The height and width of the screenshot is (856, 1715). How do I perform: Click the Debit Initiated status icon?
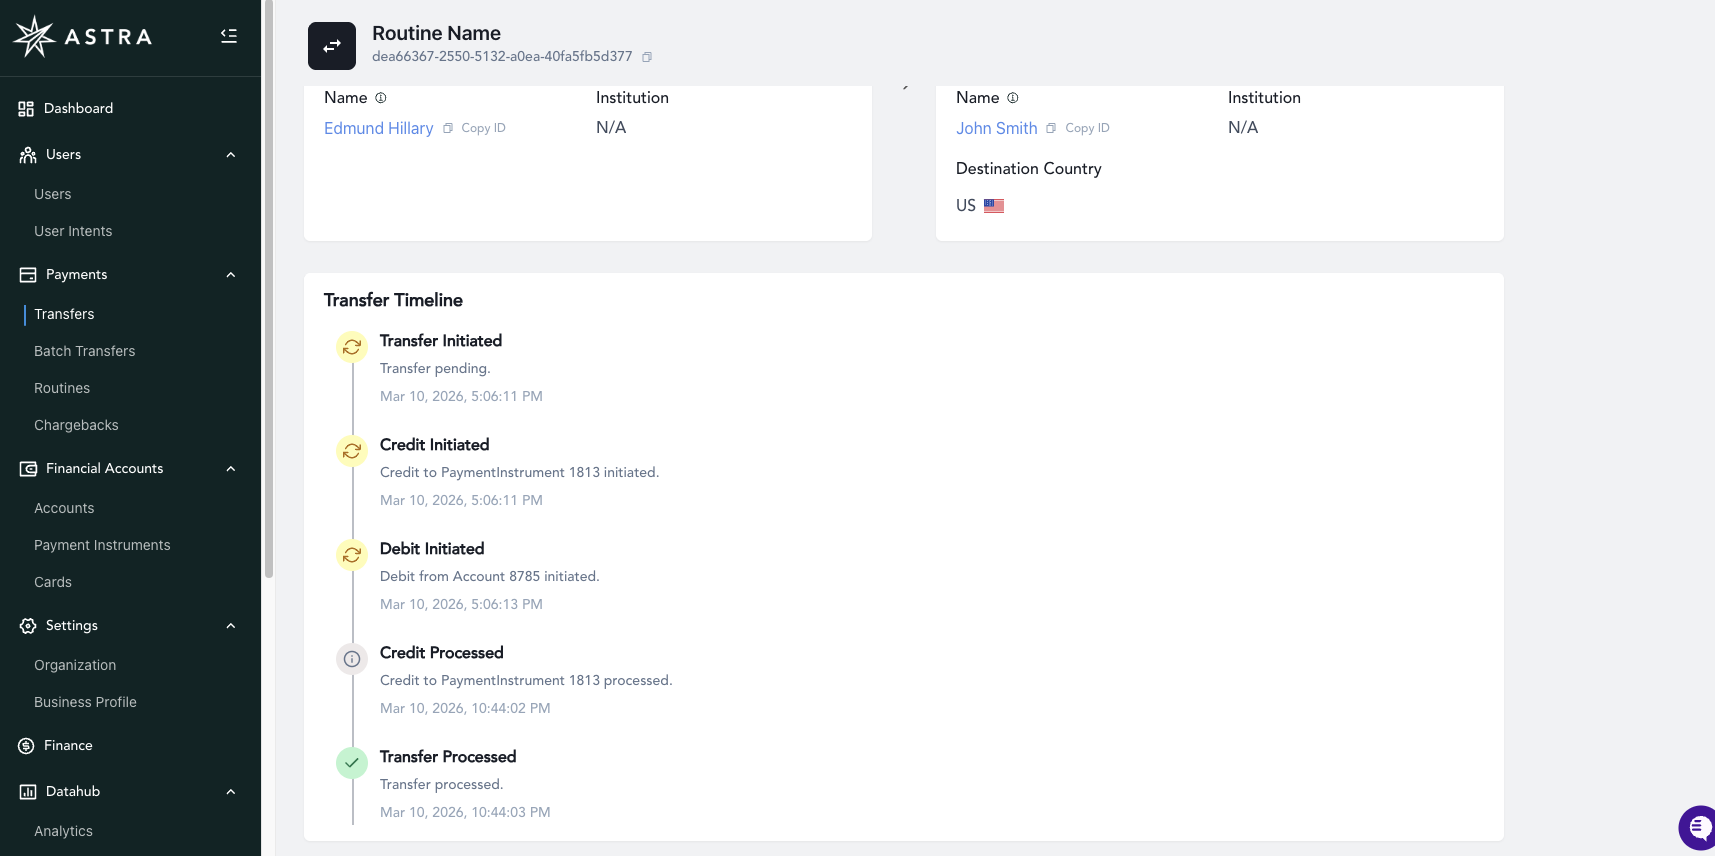click(352, 555)
